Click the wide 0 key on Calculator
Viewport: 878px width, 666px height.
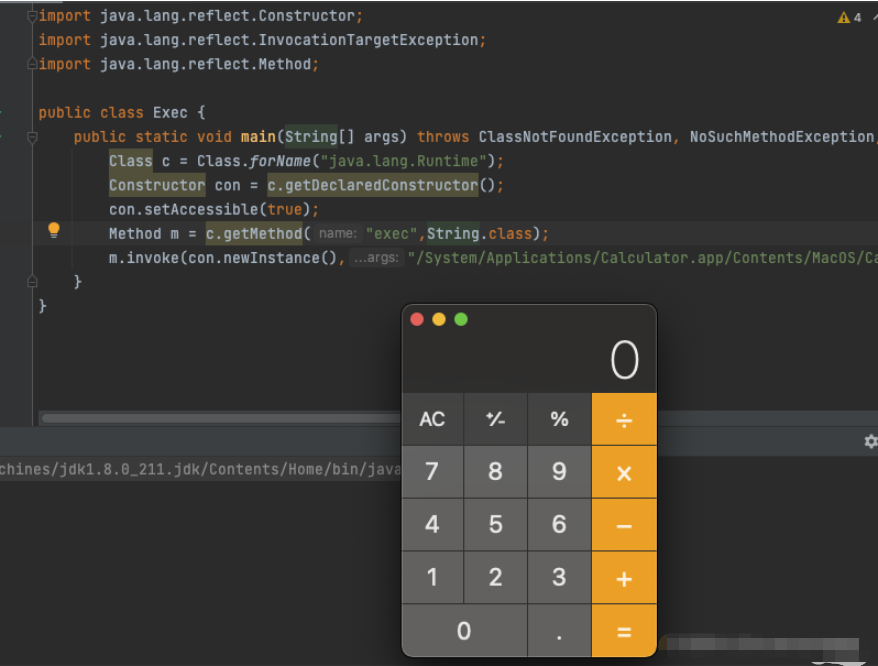tap(464, 631)
